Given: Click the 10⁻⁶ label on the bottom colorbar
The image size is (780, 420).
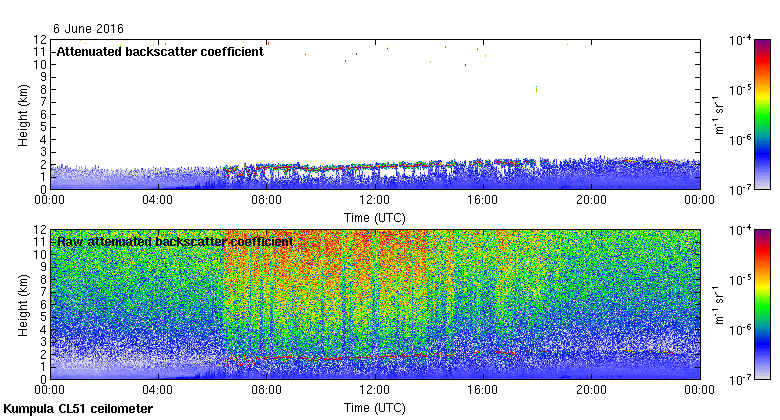Looking at the screenshot, I should tap(740, 330).
